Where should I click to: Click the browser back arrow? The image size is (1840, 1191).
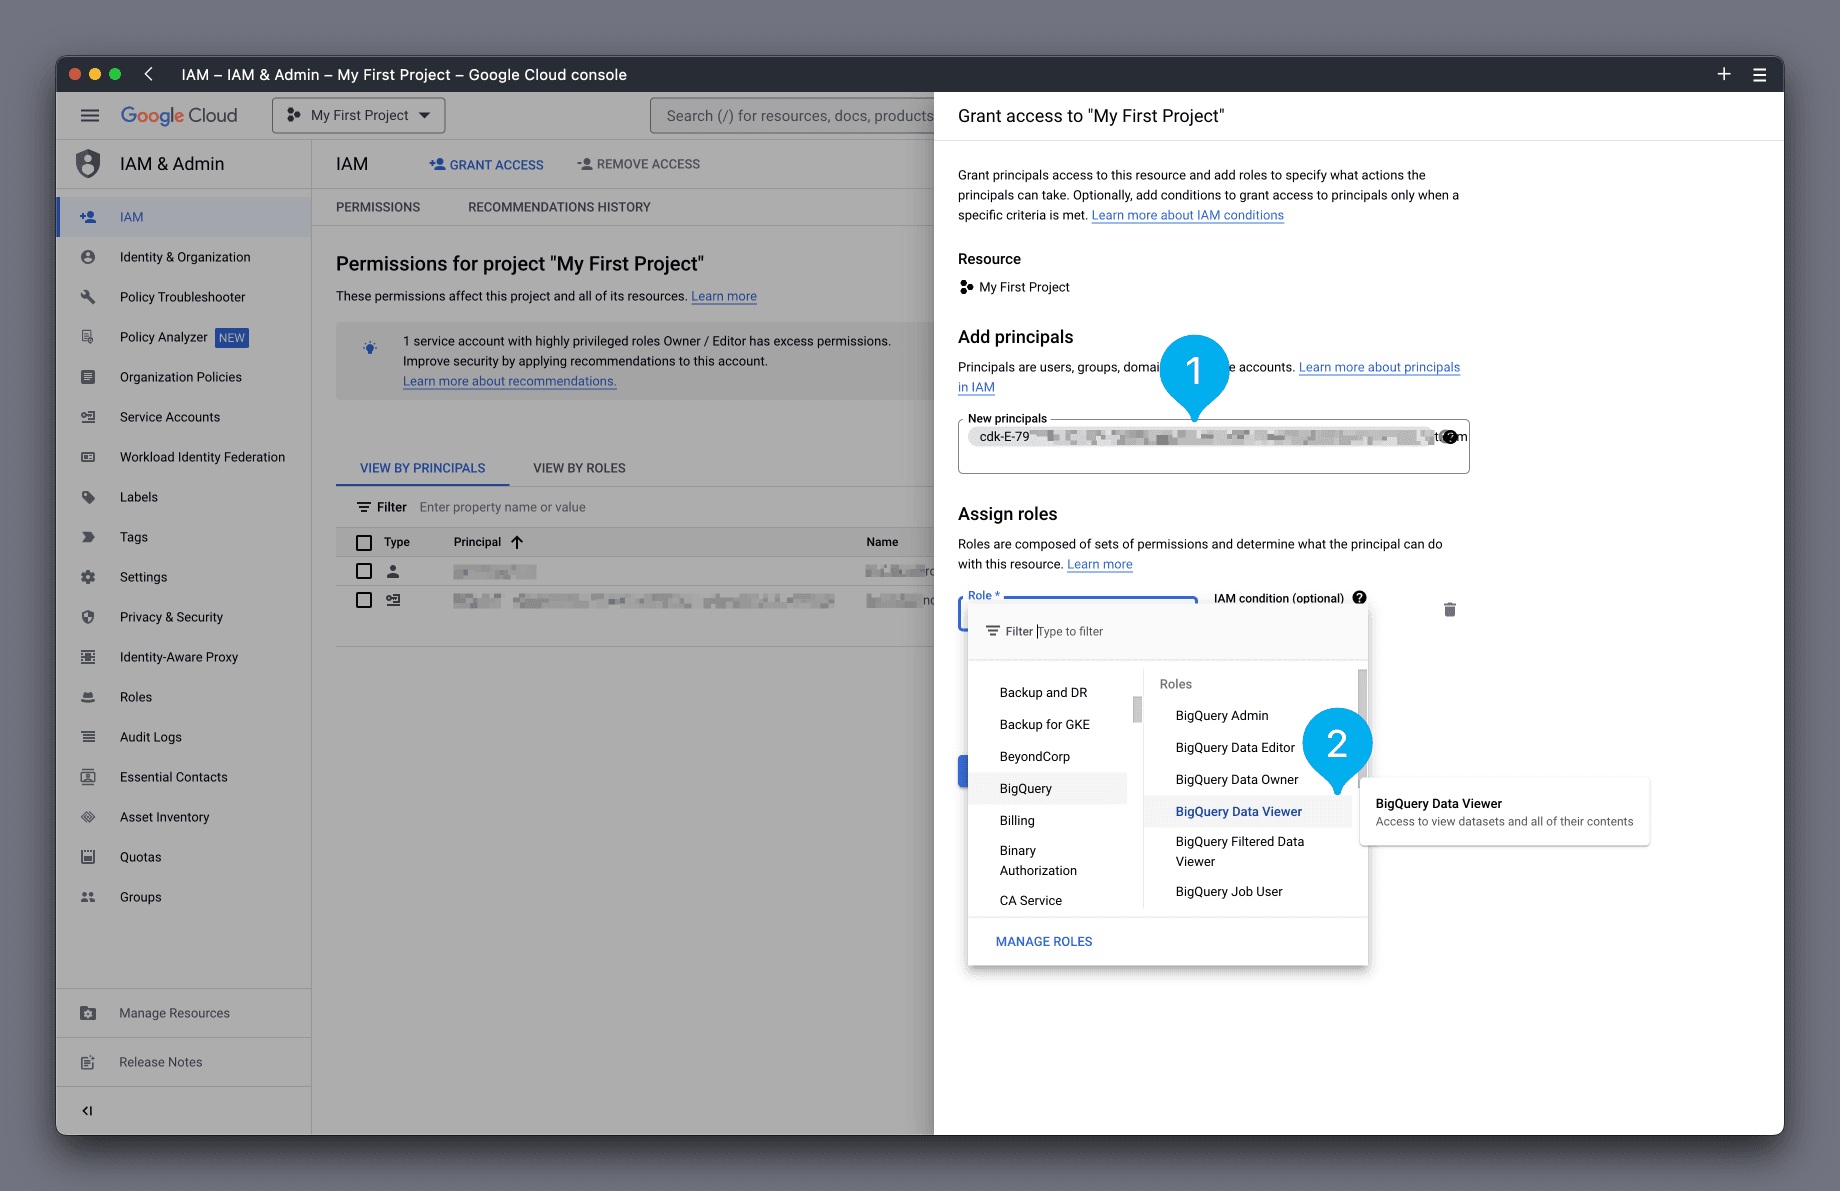(x=149, y=75)
